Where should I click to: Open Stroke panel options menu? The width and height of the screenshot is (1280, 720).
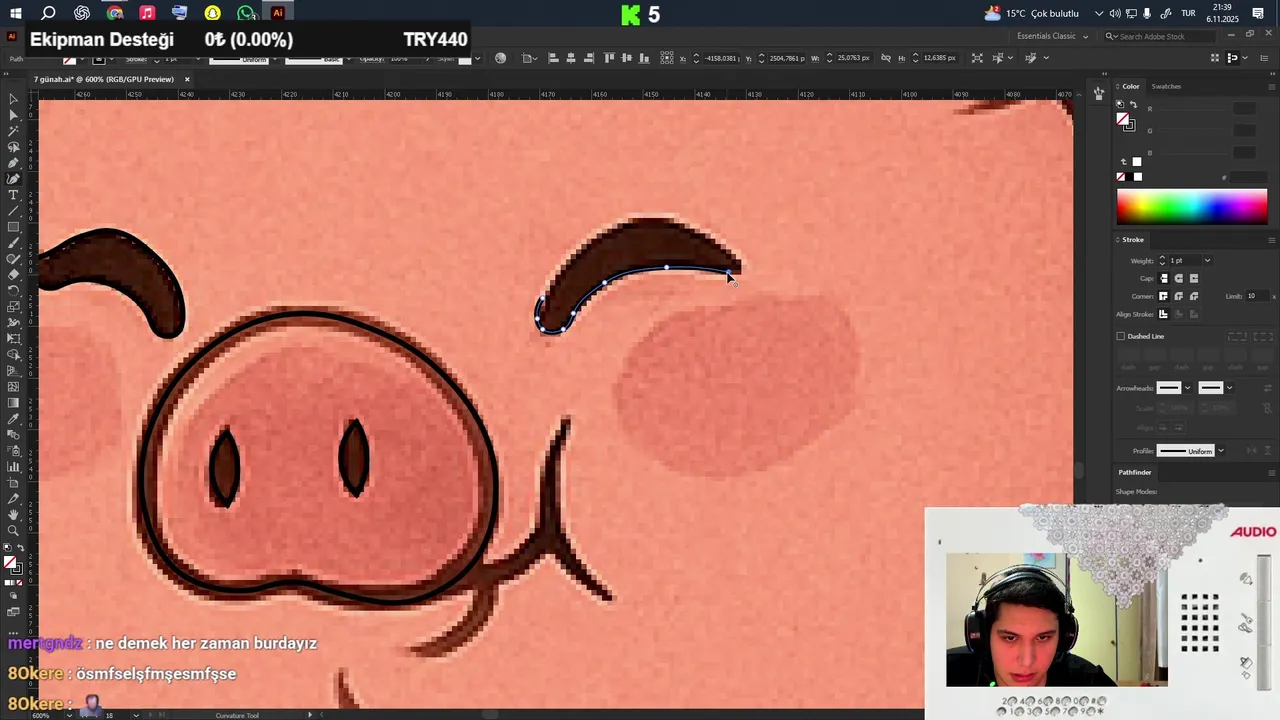click(x=1271, y=240)
